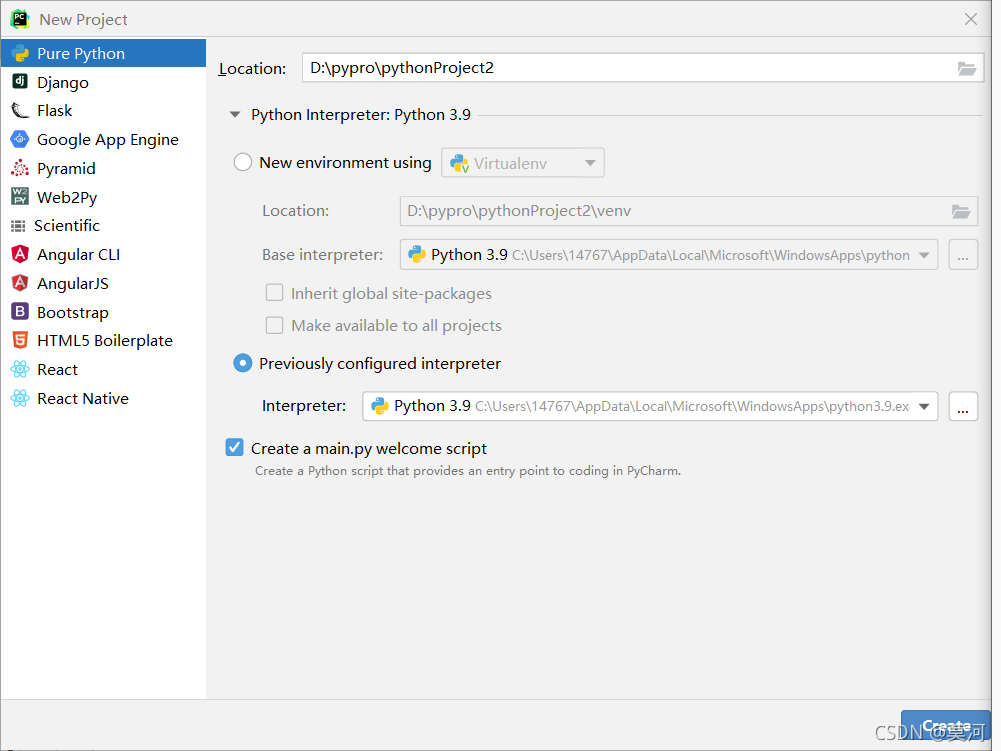Select Django project type
Viewport: 1001px width, 751px height.
(x=103, y=82)
